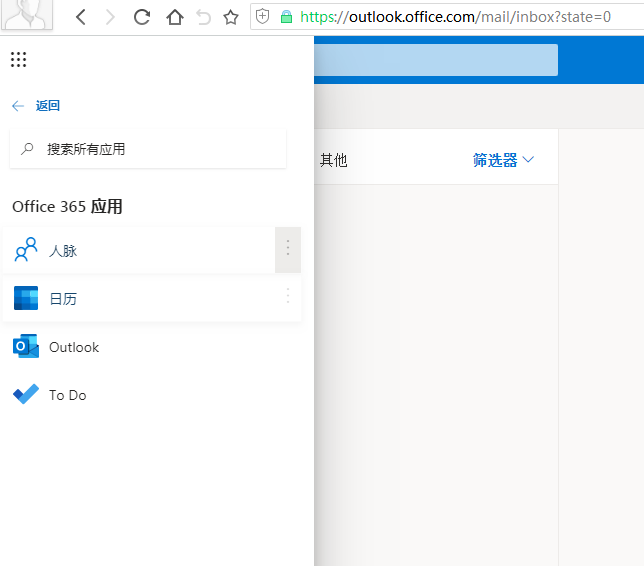Click the browser undo/restore arrow icon
Viewport: 644px width, 566px height.
point(203,17)
